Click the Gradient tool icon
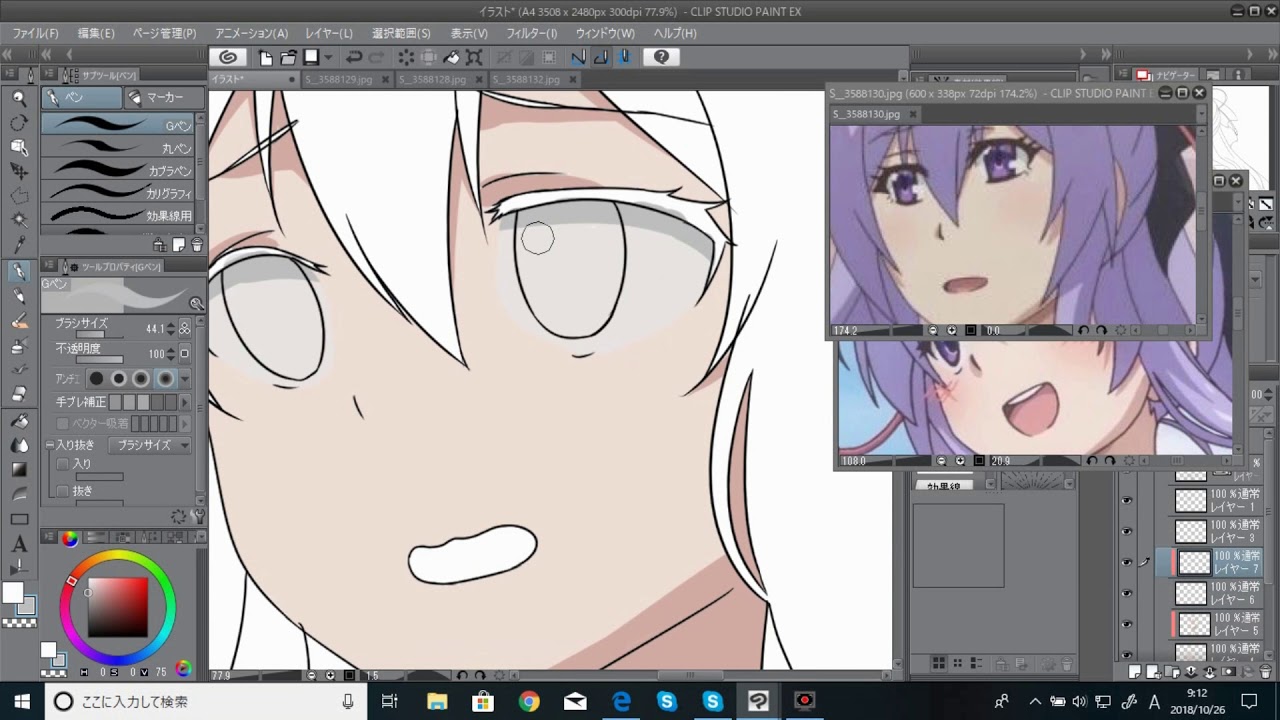 (x=19, y=469)
